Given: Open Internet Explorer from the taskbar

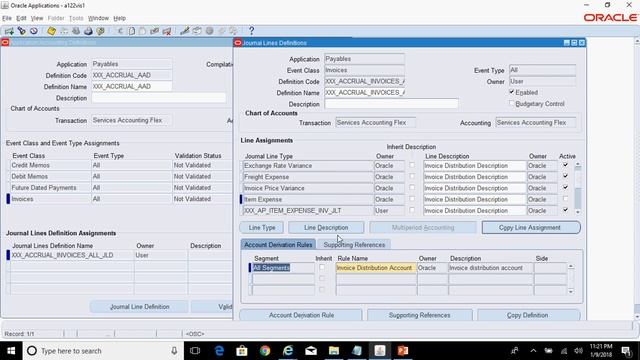Looking at the screenshot, I should pos(288,351).
